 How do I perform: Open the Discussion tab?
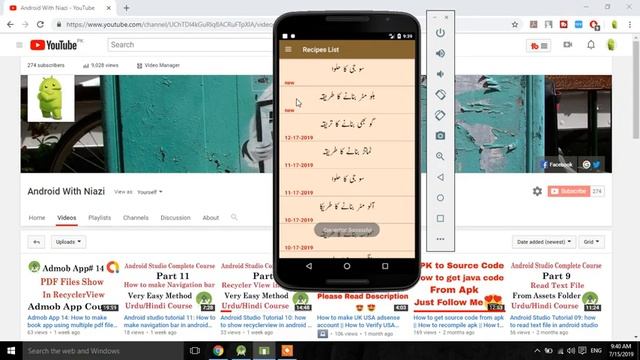pyautogui.click(x=176, y=218)
